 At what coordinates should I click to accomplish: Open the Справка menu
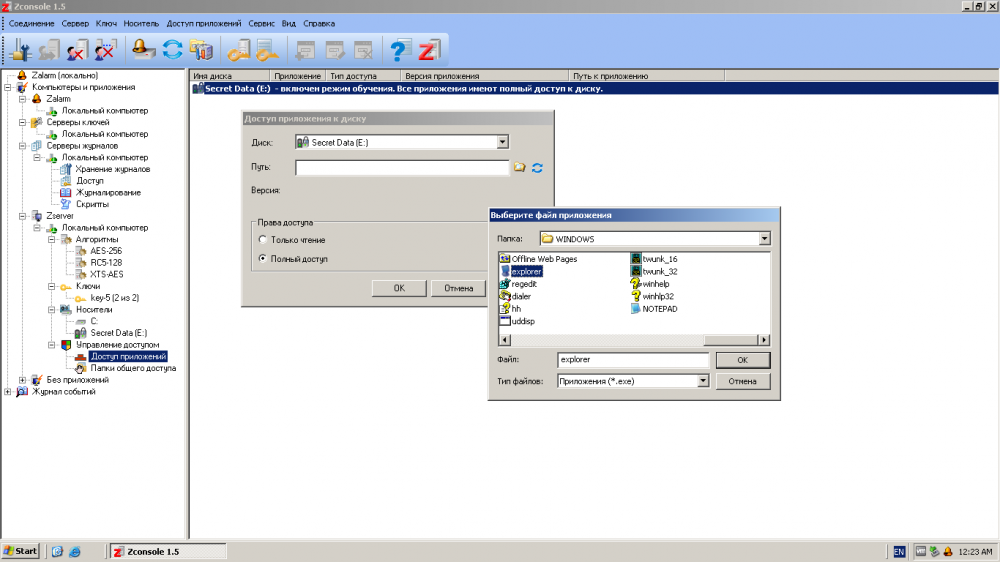pos(319,24)
